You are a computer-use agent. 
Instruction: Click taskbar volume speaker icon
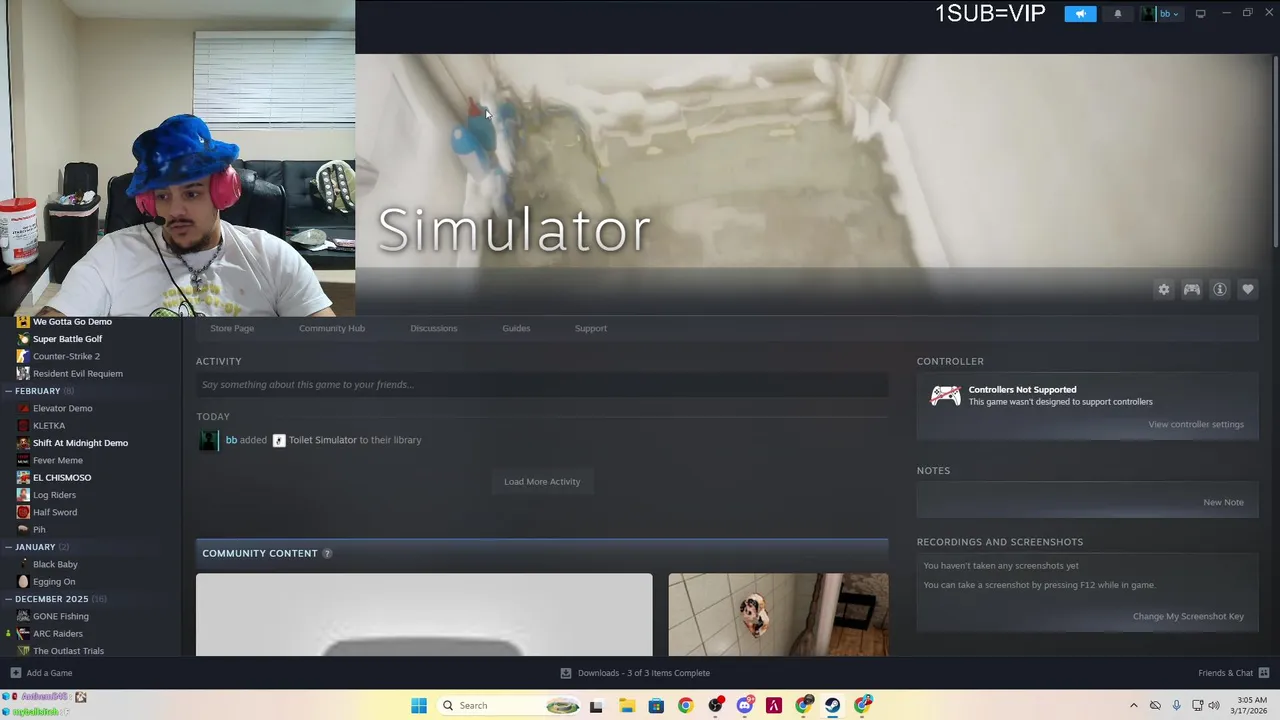click(x=1213, y=705)
